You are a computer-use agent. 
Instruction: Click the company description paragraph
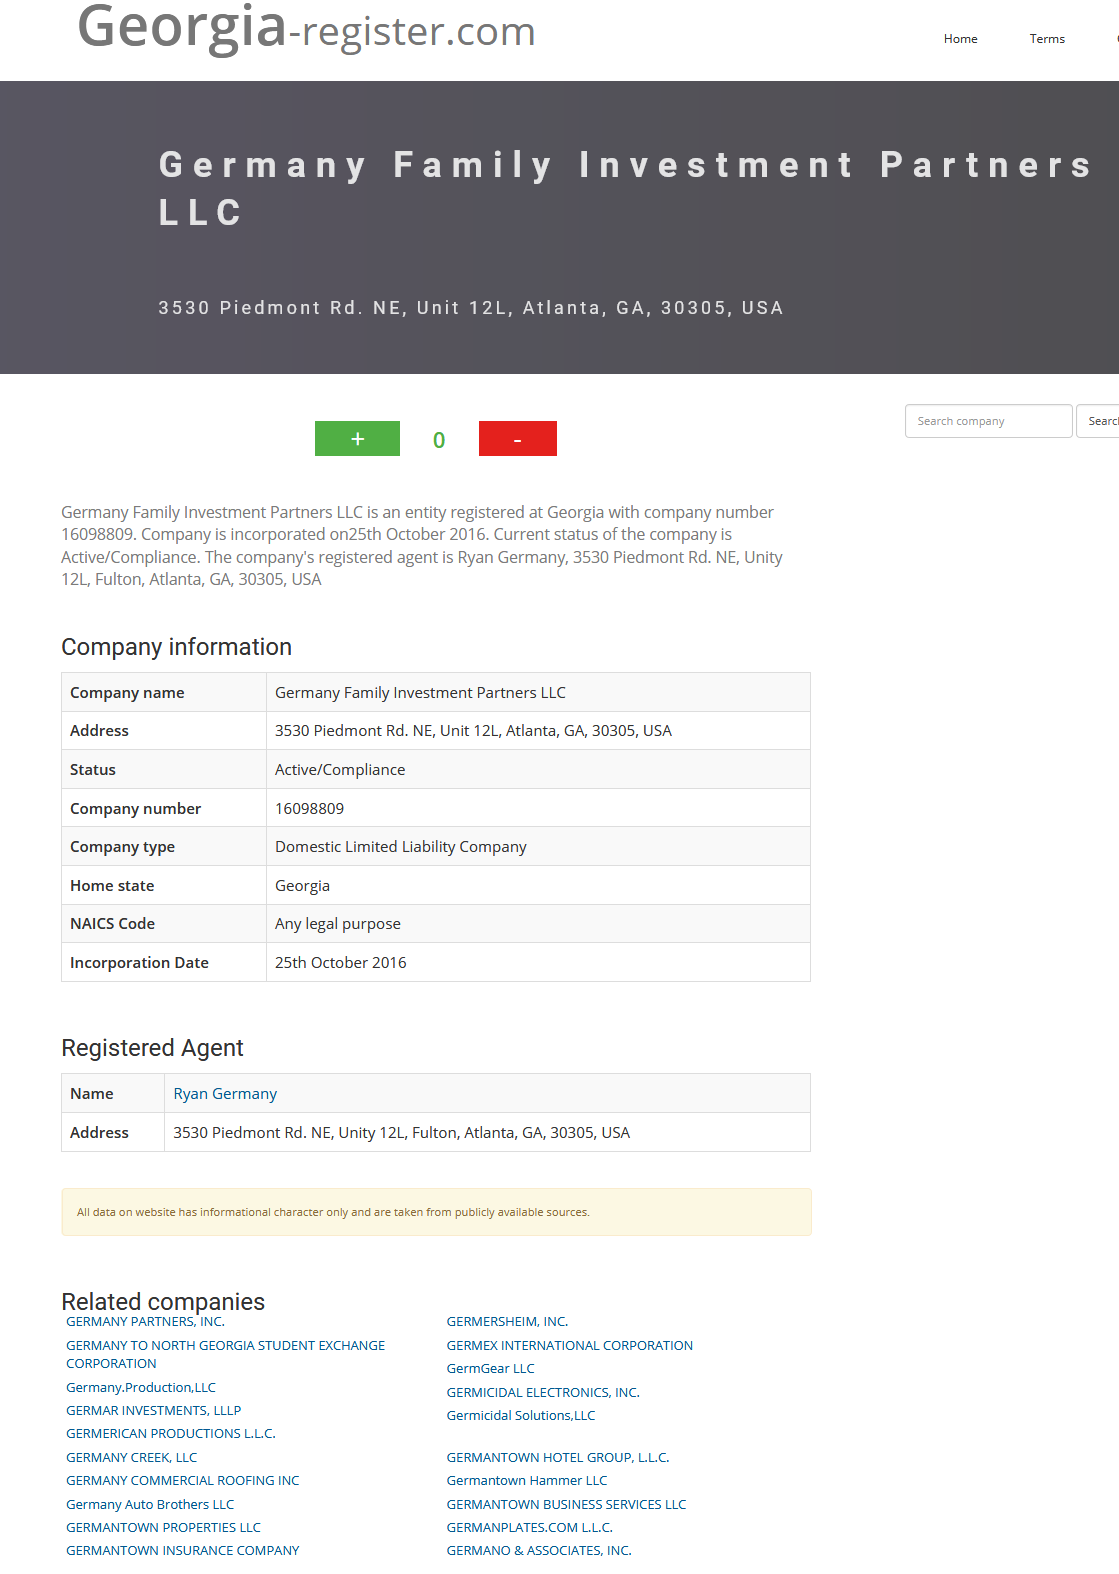point(422,546)
